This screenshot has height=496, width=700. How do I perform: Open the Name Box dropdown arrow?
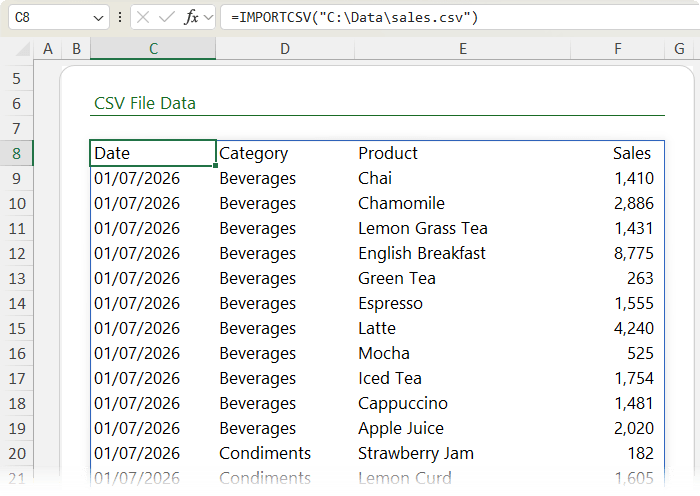pyautogui.click(x=98, y=18)
